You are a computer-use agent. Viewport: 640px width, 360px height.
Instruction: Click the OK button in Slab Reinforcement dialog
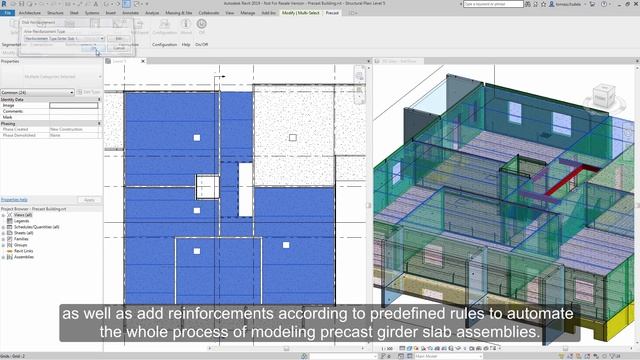point(93,48)
